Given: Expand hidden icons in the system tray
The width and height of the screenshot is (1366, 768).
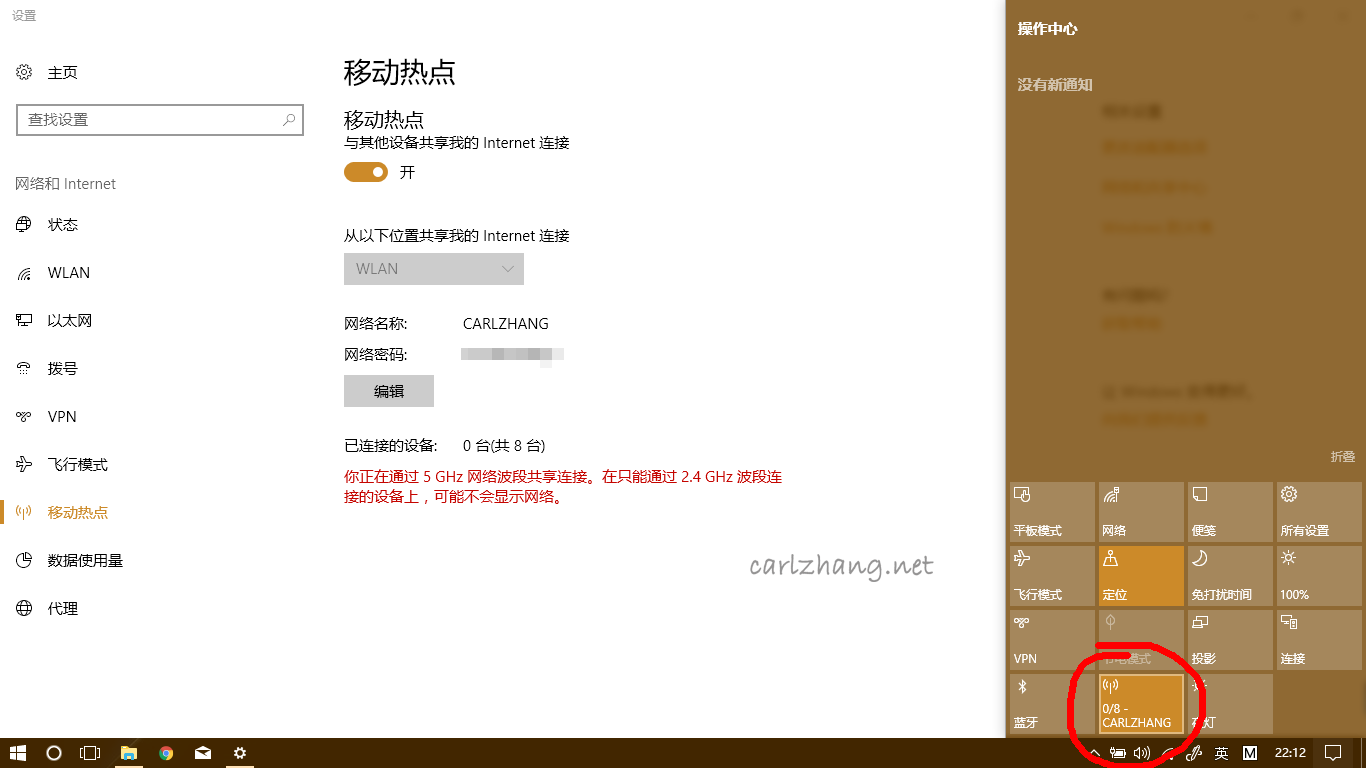Looking at the screenshot, I should click(1095, 753).
